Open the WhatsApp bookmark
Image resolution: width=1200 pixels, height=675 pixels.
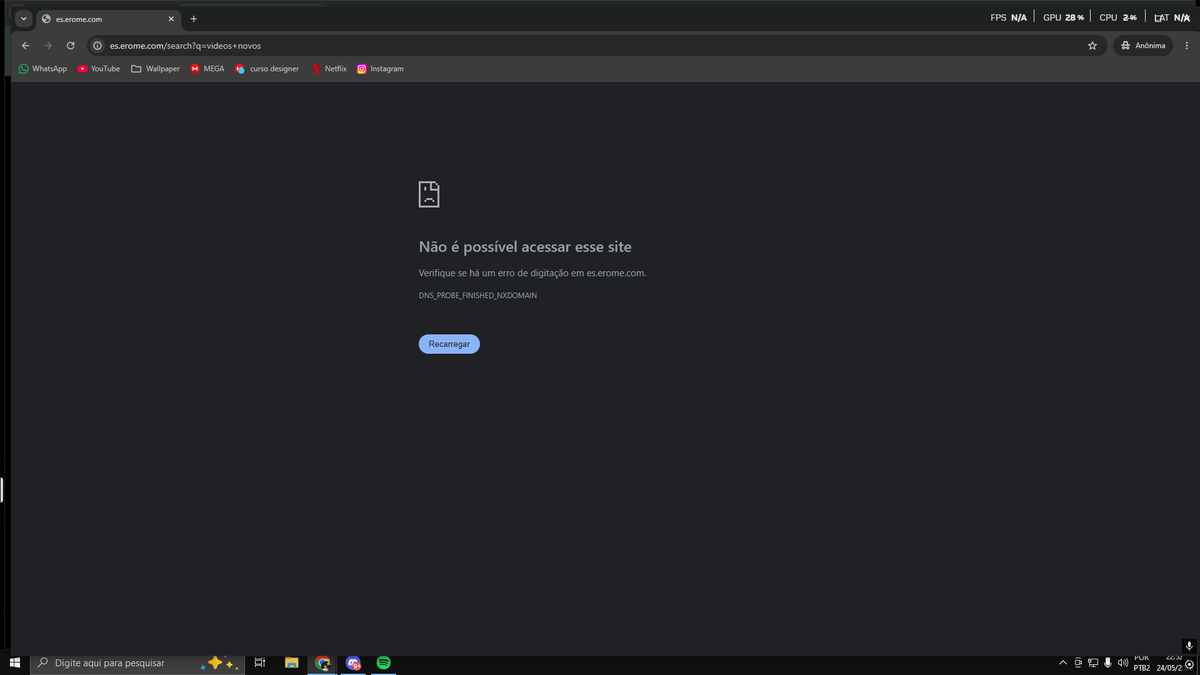coord(43,69)
